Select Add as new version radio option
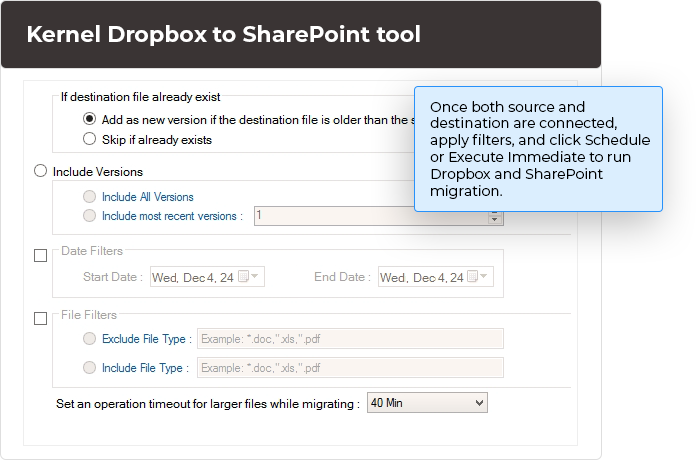This screenshot has width=700, height=460. 89,119
